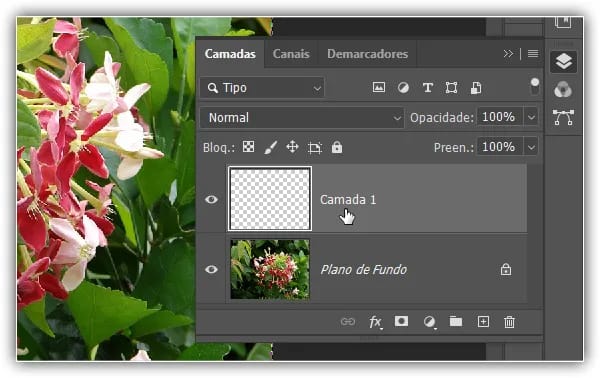Open the Canais tab
Screen dimensions: 600x378
point(291,54)
